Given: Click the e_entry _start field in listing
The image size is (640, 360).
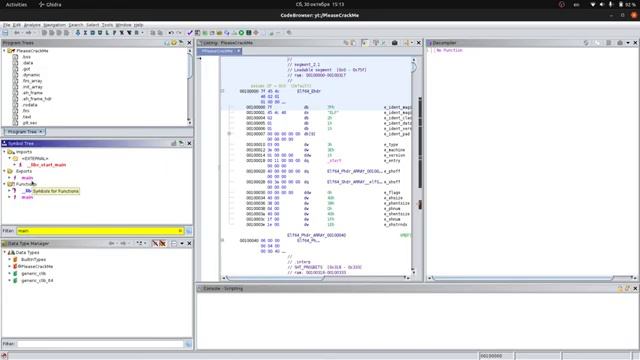Looking at the screenshot, I should click(x=335, y=161).
